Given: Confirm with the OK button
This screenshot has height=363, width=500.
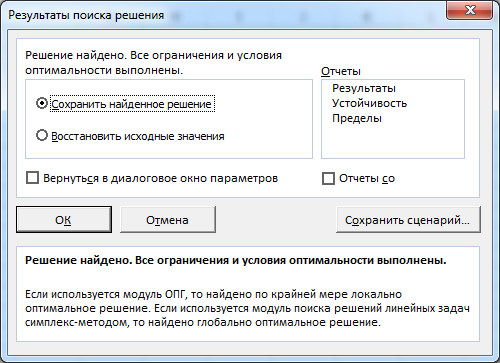Looking at the screenshot, I should [x=64, y=219].
